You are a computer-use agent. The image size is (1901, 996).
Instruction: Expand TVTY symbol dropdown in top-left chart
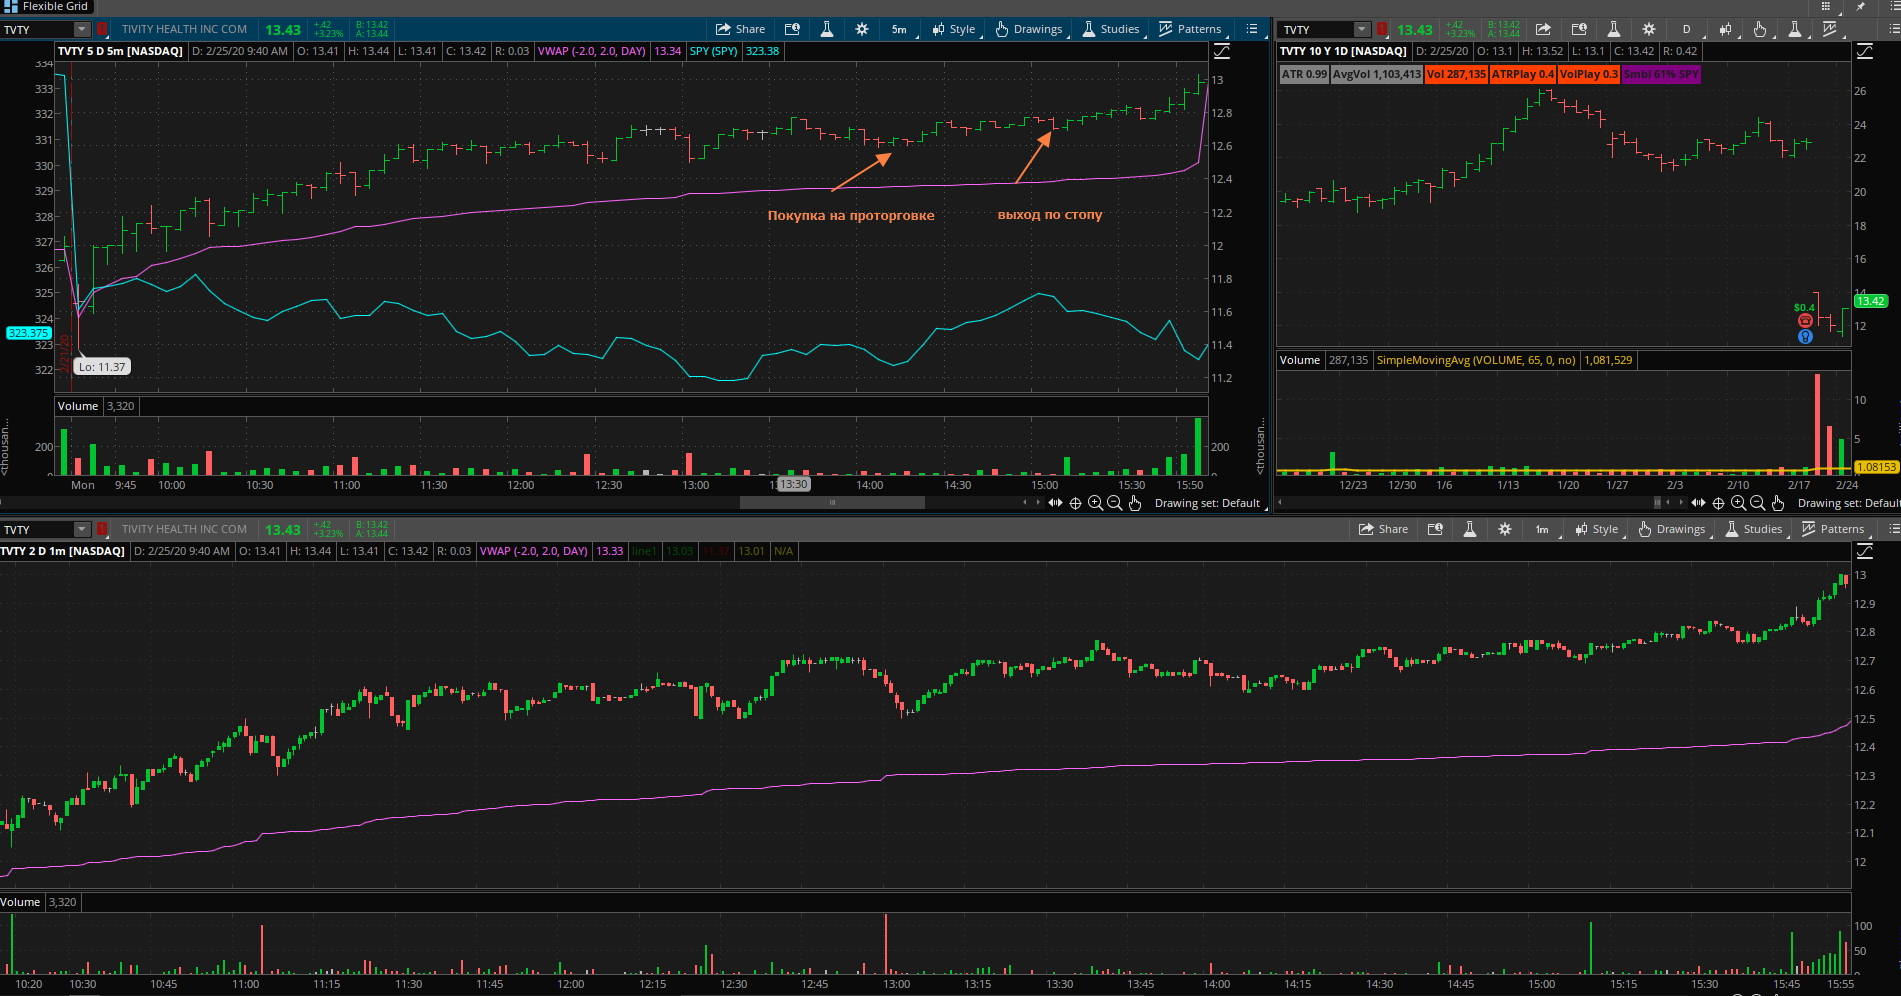82,29
